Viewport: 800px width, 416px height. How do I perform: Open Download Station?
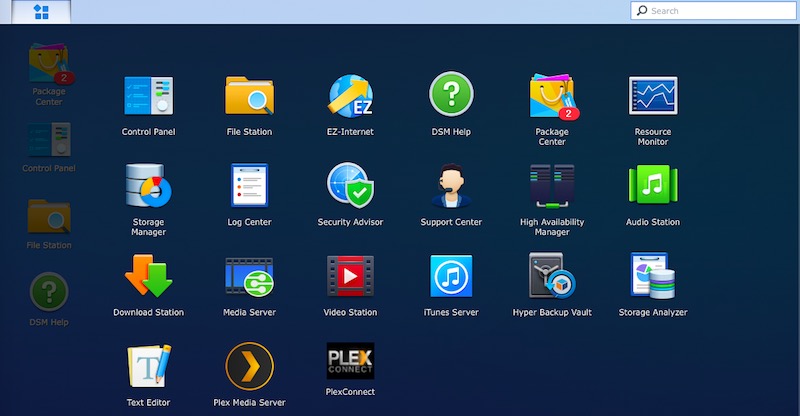[x=148, y=276]
